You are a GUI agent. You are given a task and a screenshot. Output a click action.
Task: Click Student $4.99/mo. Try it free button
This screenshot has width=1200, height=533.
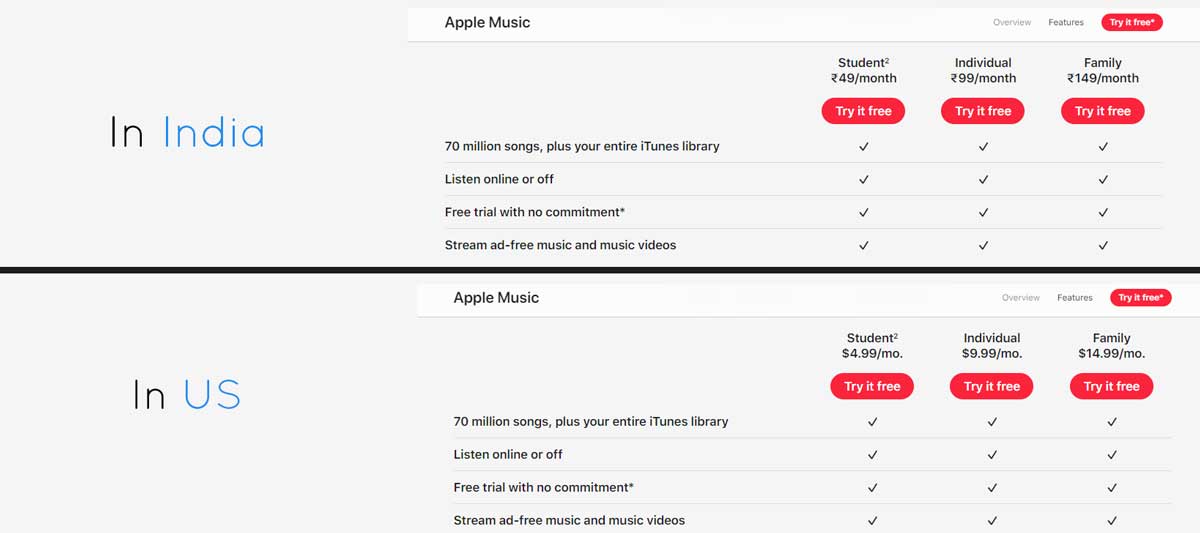[x=872, y=386]
